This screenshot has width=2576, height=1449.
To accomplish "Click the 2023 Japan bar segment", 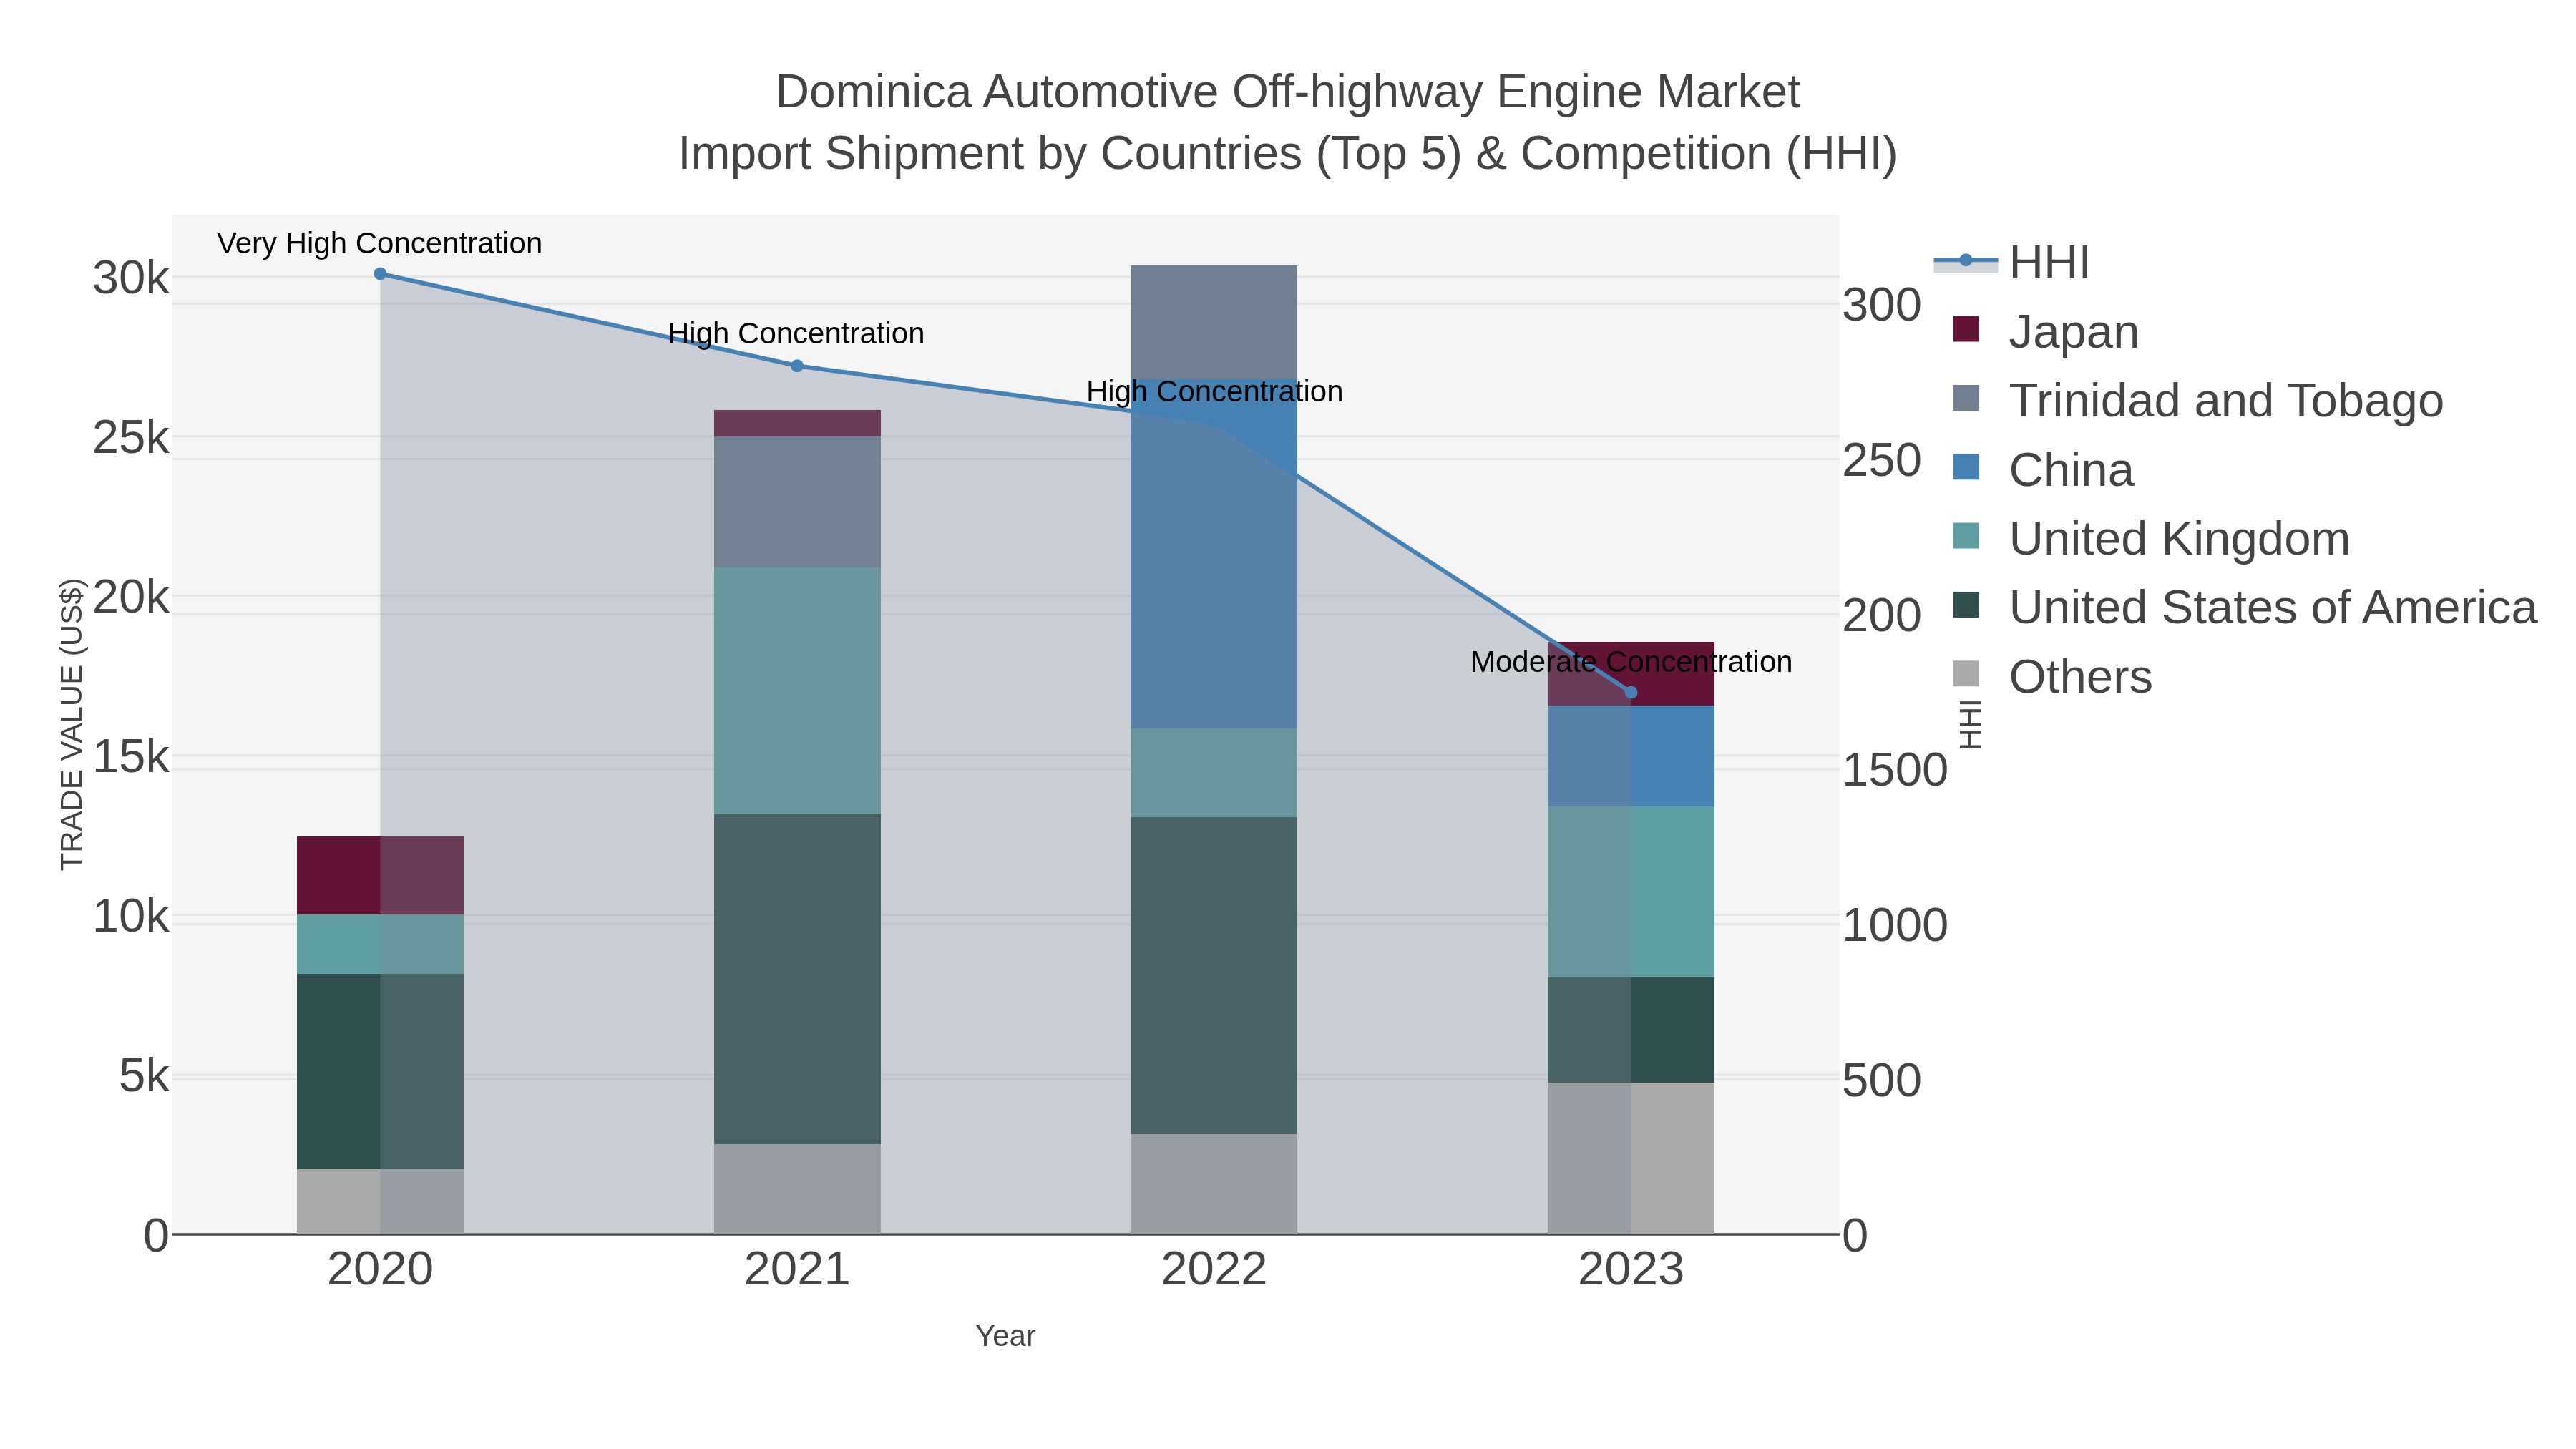I will (1631, 674).
